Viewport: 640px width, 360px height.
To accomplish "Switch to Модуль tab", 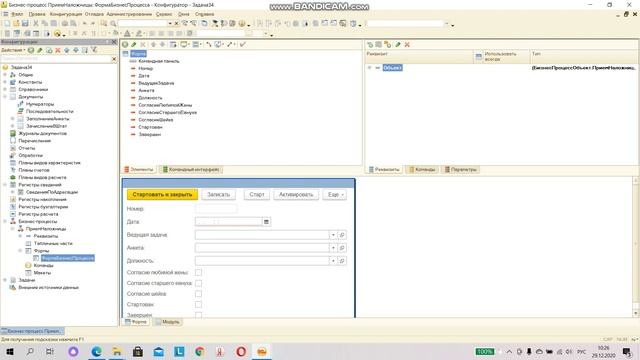I will point(167,322).
